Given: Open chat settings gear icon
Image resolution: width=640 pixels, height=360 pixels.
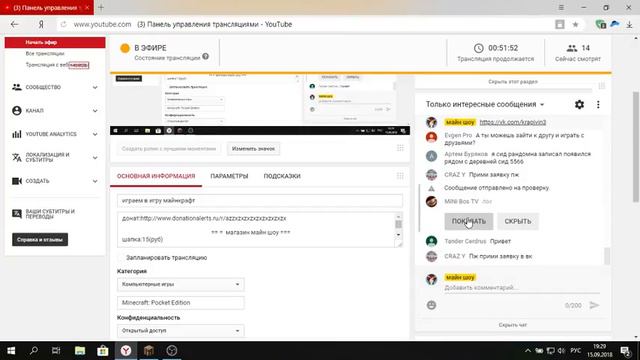Looking at the screenshot, I should coord(579,104).
